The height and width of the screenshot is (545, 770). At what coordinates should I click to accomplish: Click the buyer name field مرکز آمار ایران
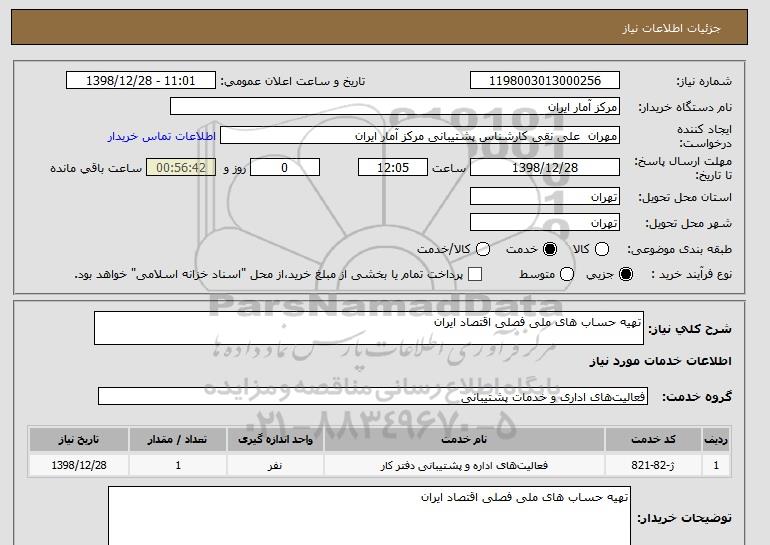pos(395,107)
